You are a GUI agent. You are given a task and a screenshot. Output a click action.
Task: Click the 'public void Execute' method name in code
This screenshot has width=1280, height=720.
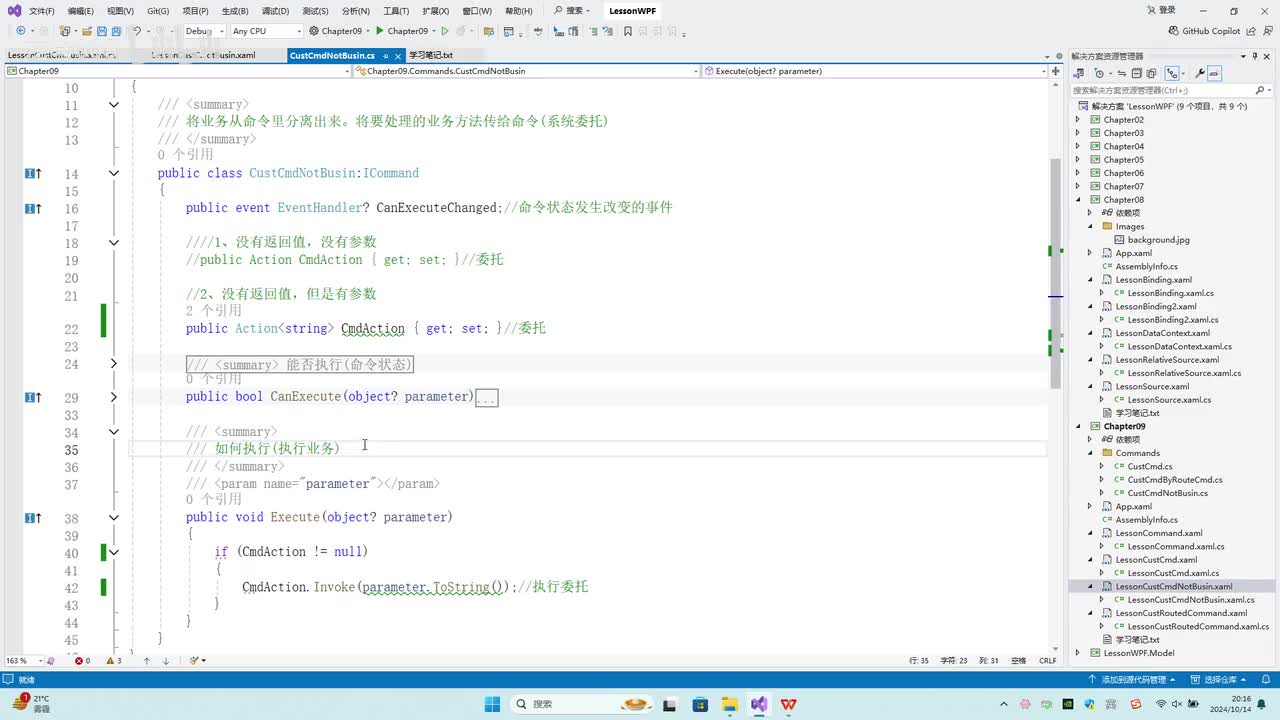pos(295,517)
